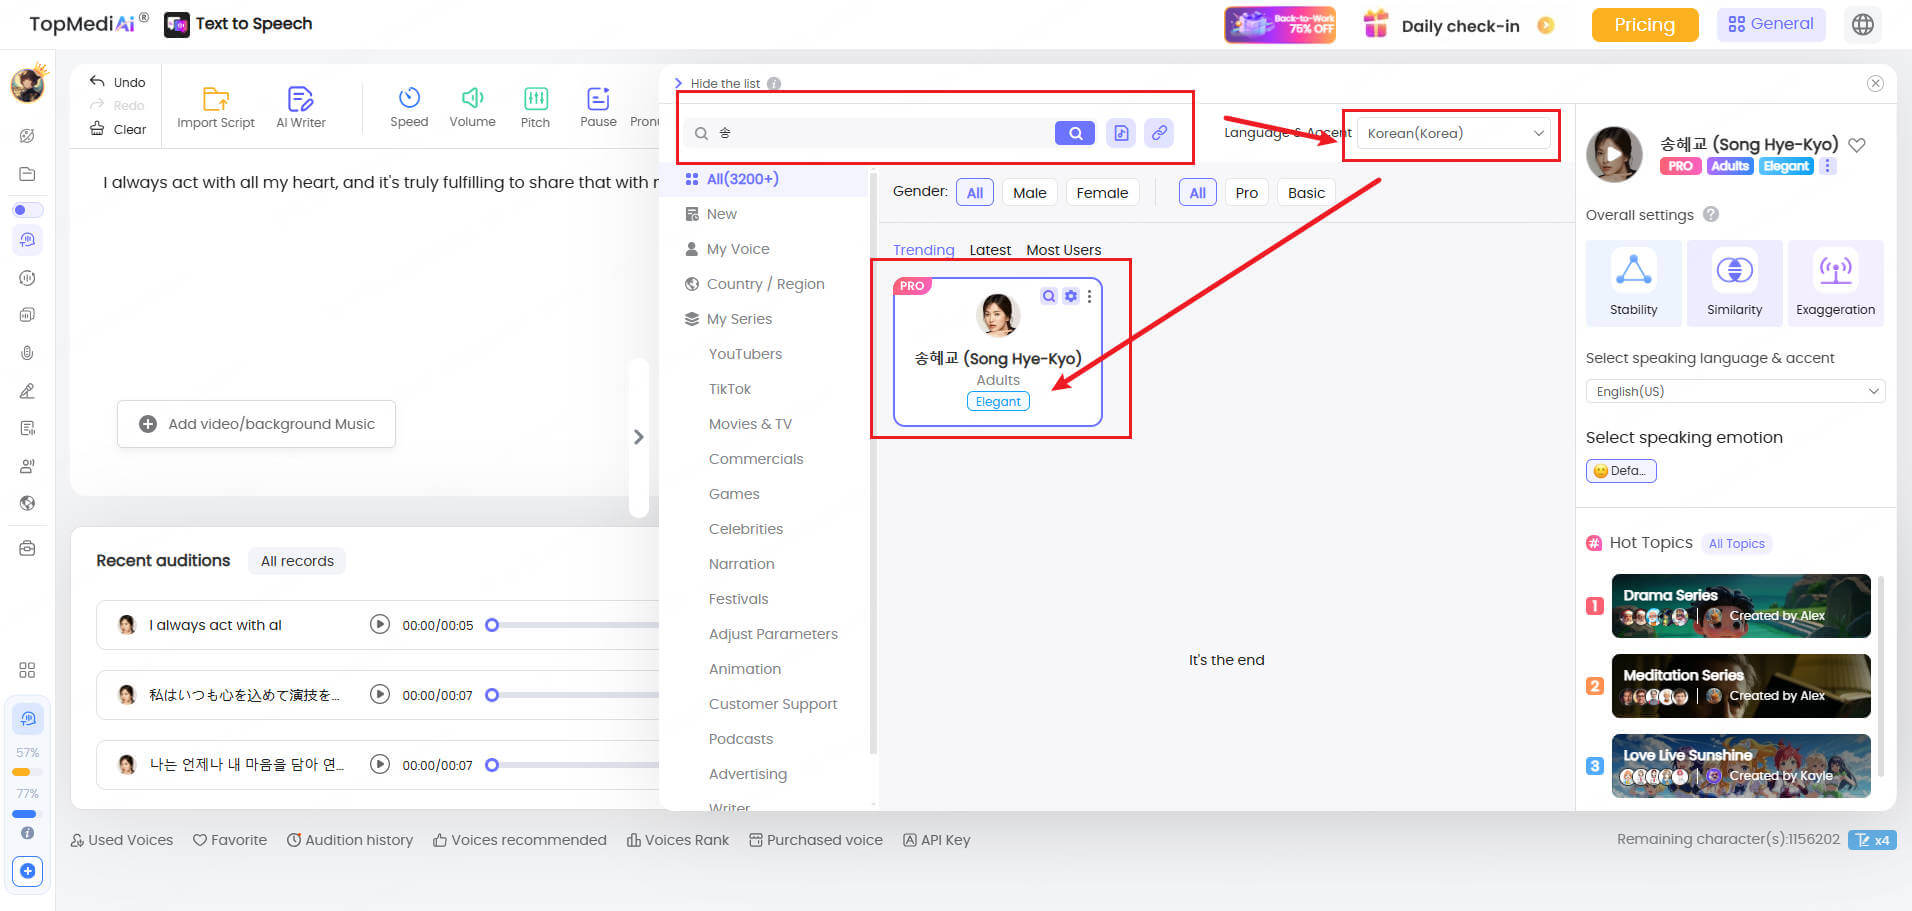Viewport: 1912px width, 911px height.
Task: Open the All Topics link
Action: pyautogui.click(x=1736, y=544)
